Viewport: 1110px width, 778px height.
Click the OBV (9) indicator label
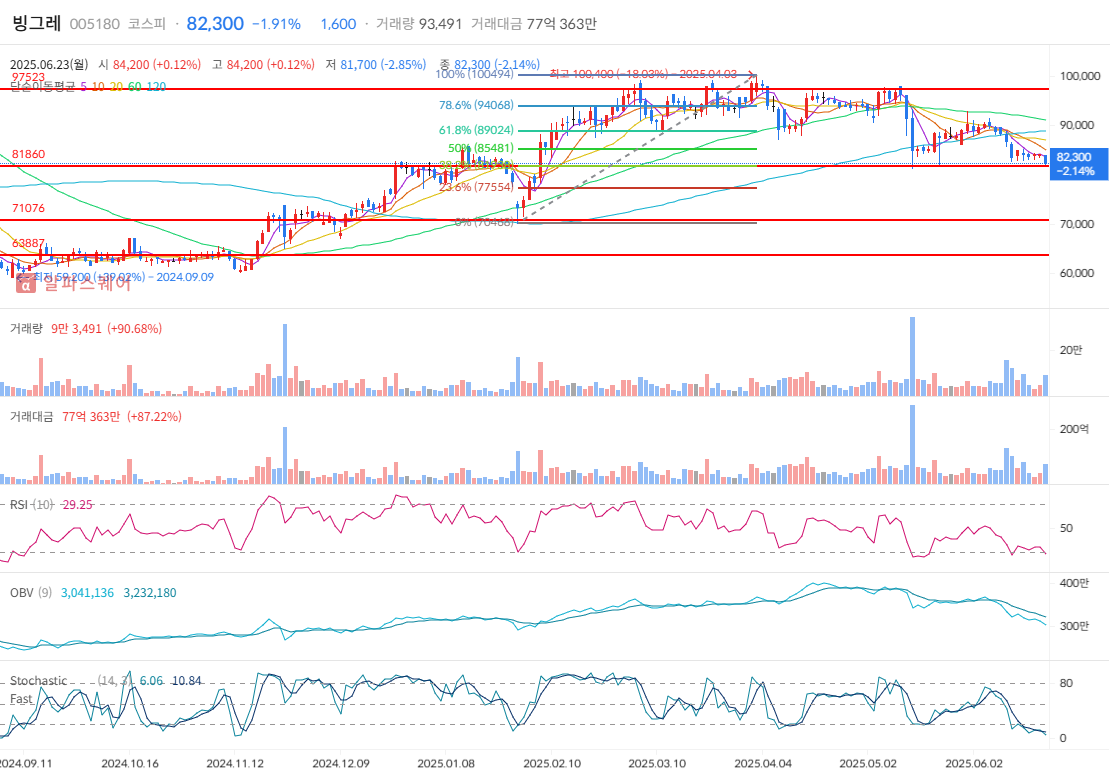30,593
